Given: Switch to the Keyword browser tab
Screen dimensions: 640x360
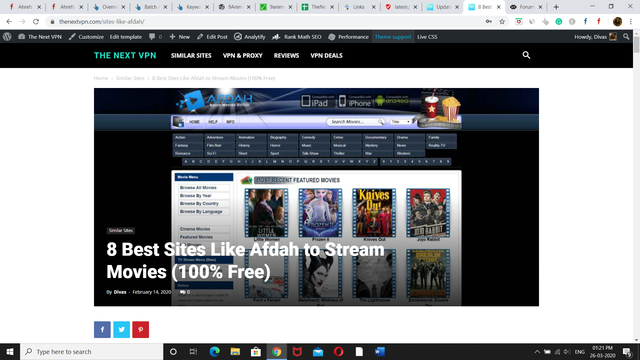Looking at the screenshot, I should 192,7.
